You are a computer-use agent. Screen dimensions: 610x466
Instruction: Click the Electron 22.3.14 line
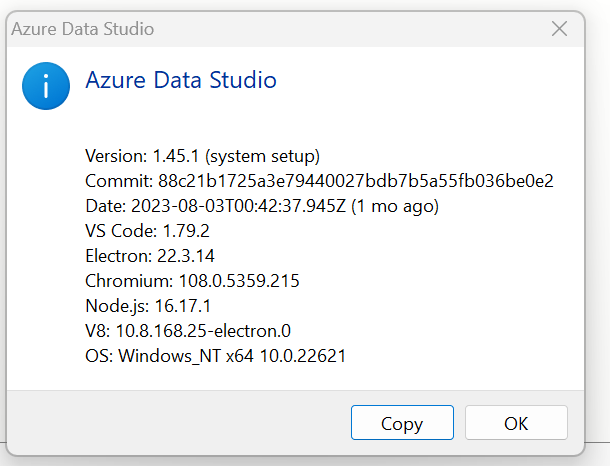pyautogui.click(x=150, y=256)
